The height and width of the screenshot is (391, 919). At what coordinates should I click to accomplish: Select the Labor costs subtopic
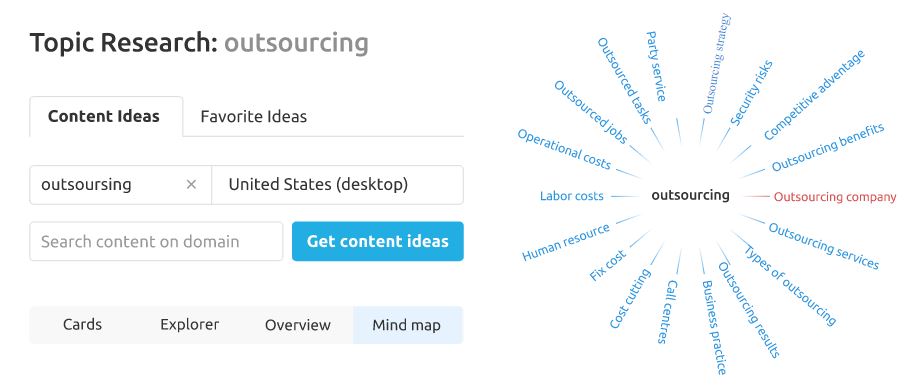click(571, 196)
